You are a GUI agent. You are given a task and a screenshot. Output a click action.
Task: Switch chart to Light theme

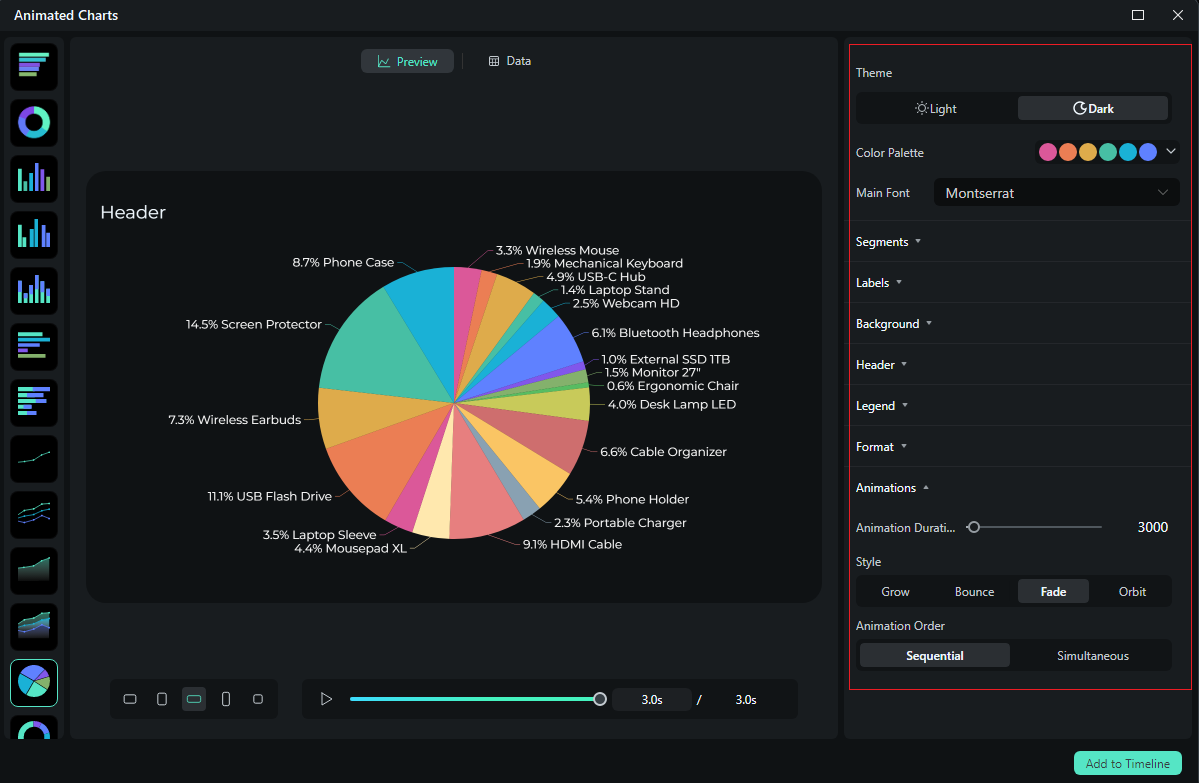pyautogui.click(x=936, y=108)
